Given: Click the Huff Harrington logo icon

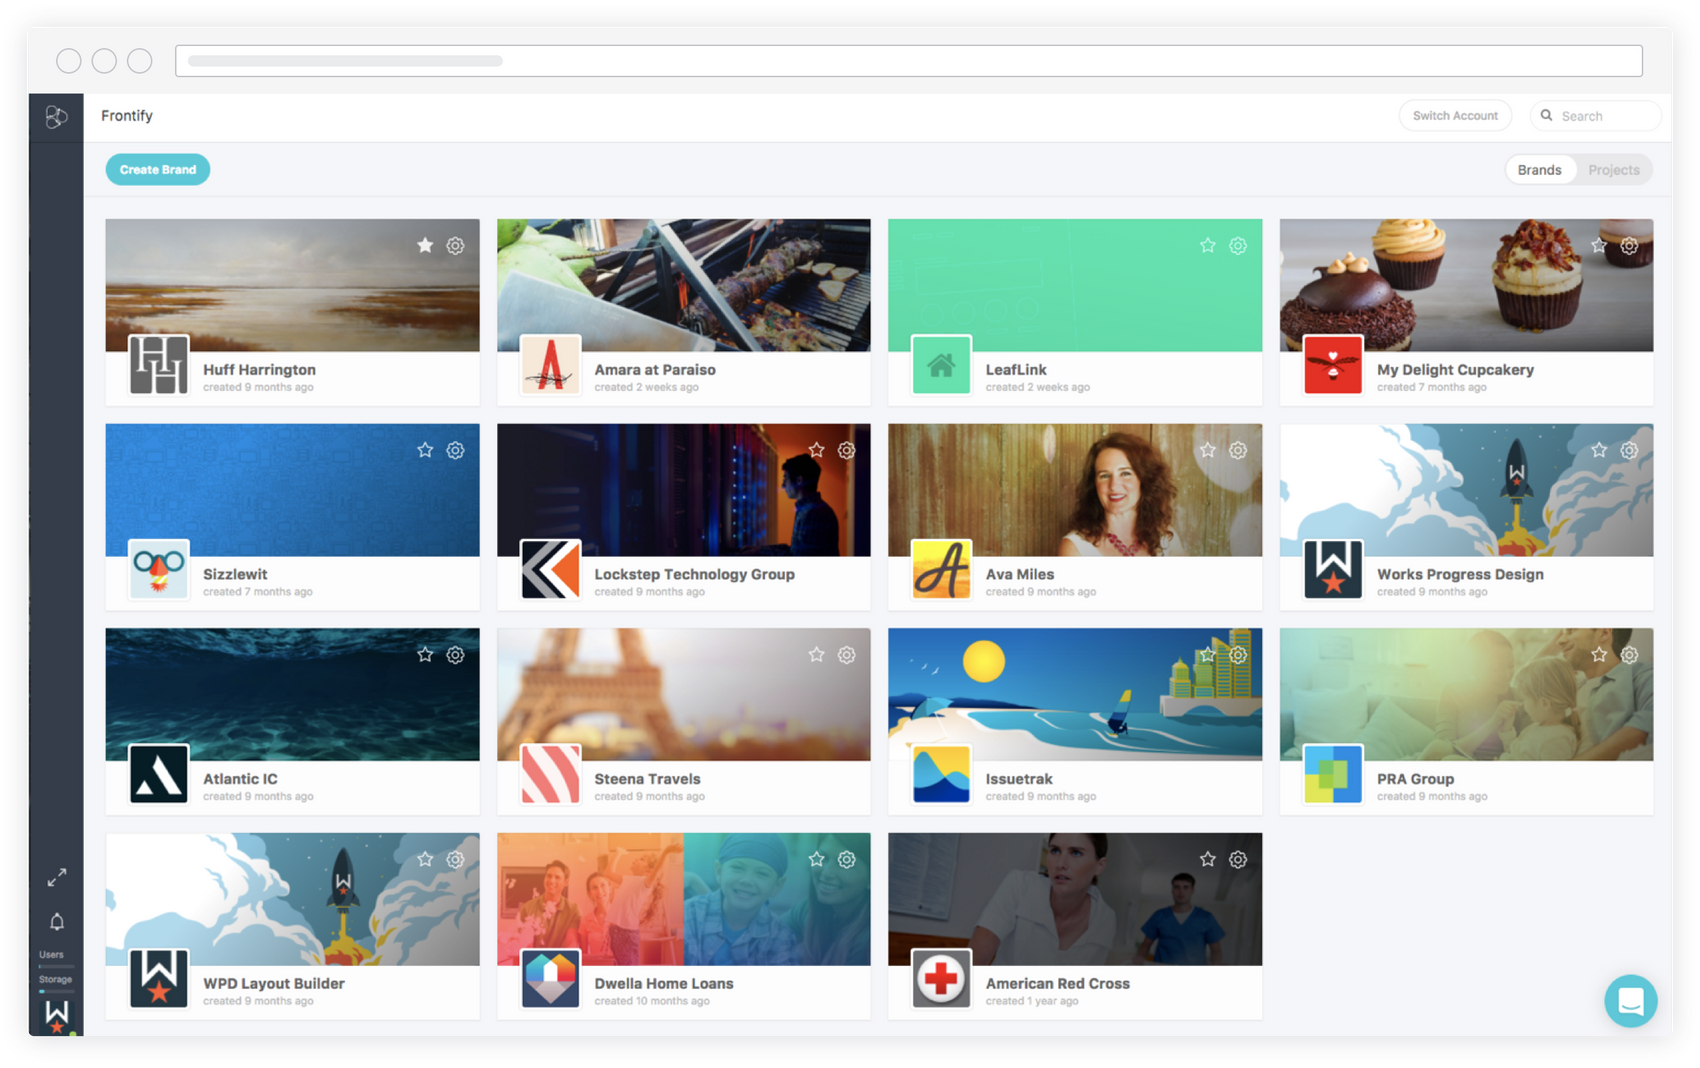Looking at the screenshot, I should [x=159, y=365].
